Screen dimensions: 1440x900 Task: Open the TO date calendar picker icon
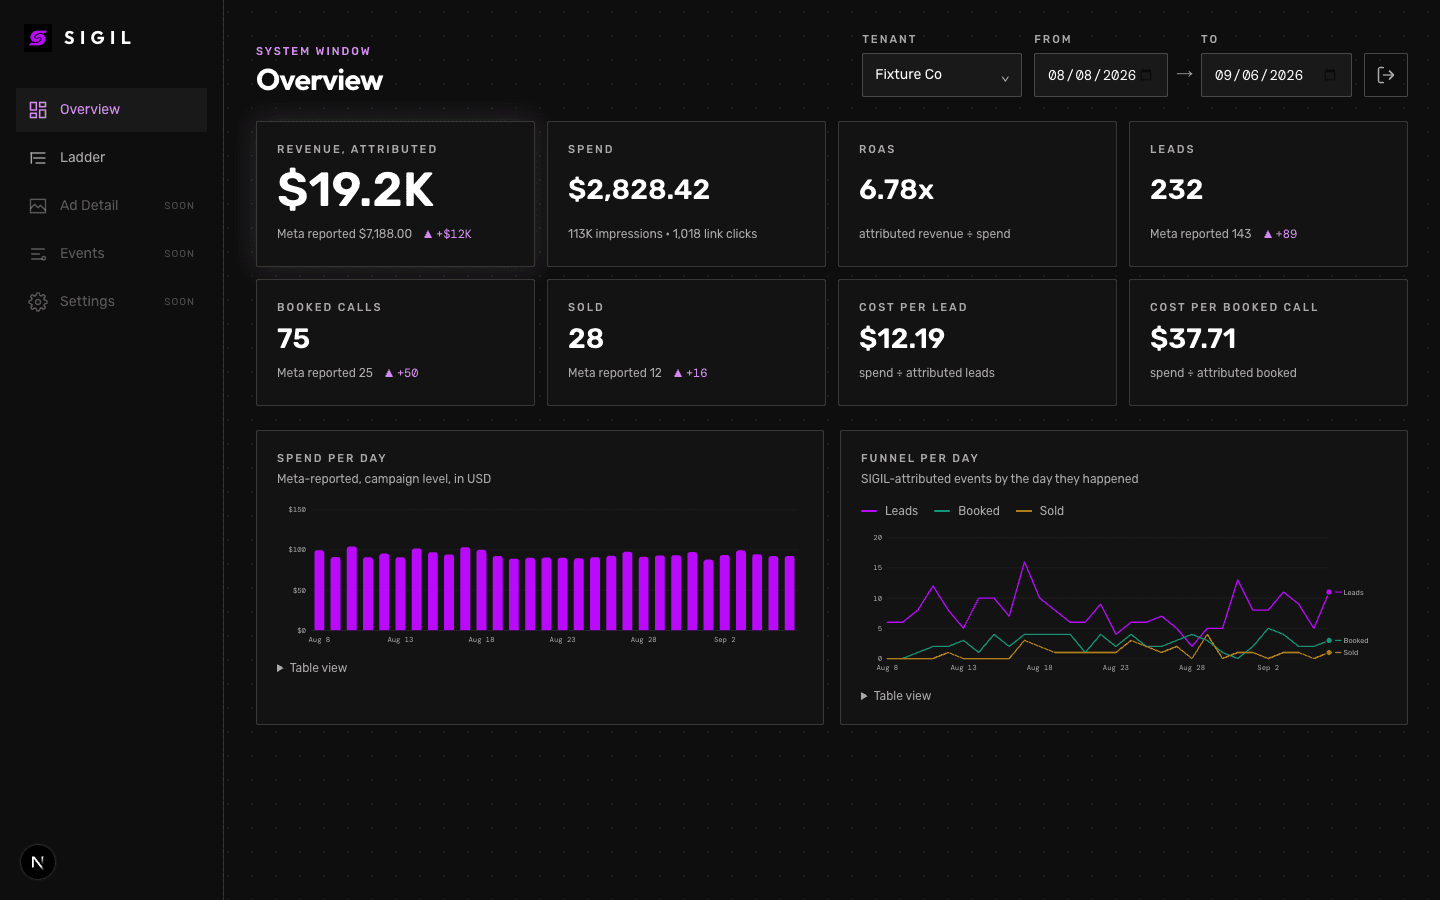tap(1330, 75)
